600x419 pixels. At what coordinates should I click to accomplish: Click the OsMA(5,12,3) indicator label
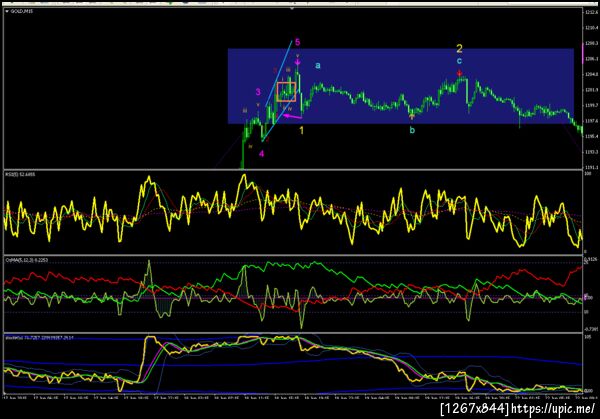pos(27,260)
